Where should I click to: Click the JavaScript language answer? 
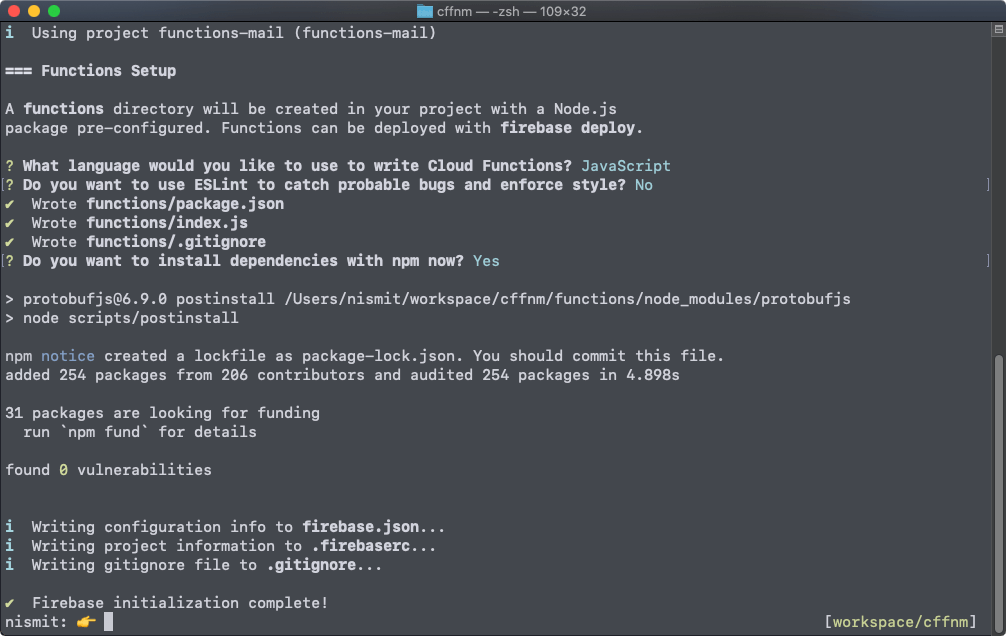click(626, 166)
